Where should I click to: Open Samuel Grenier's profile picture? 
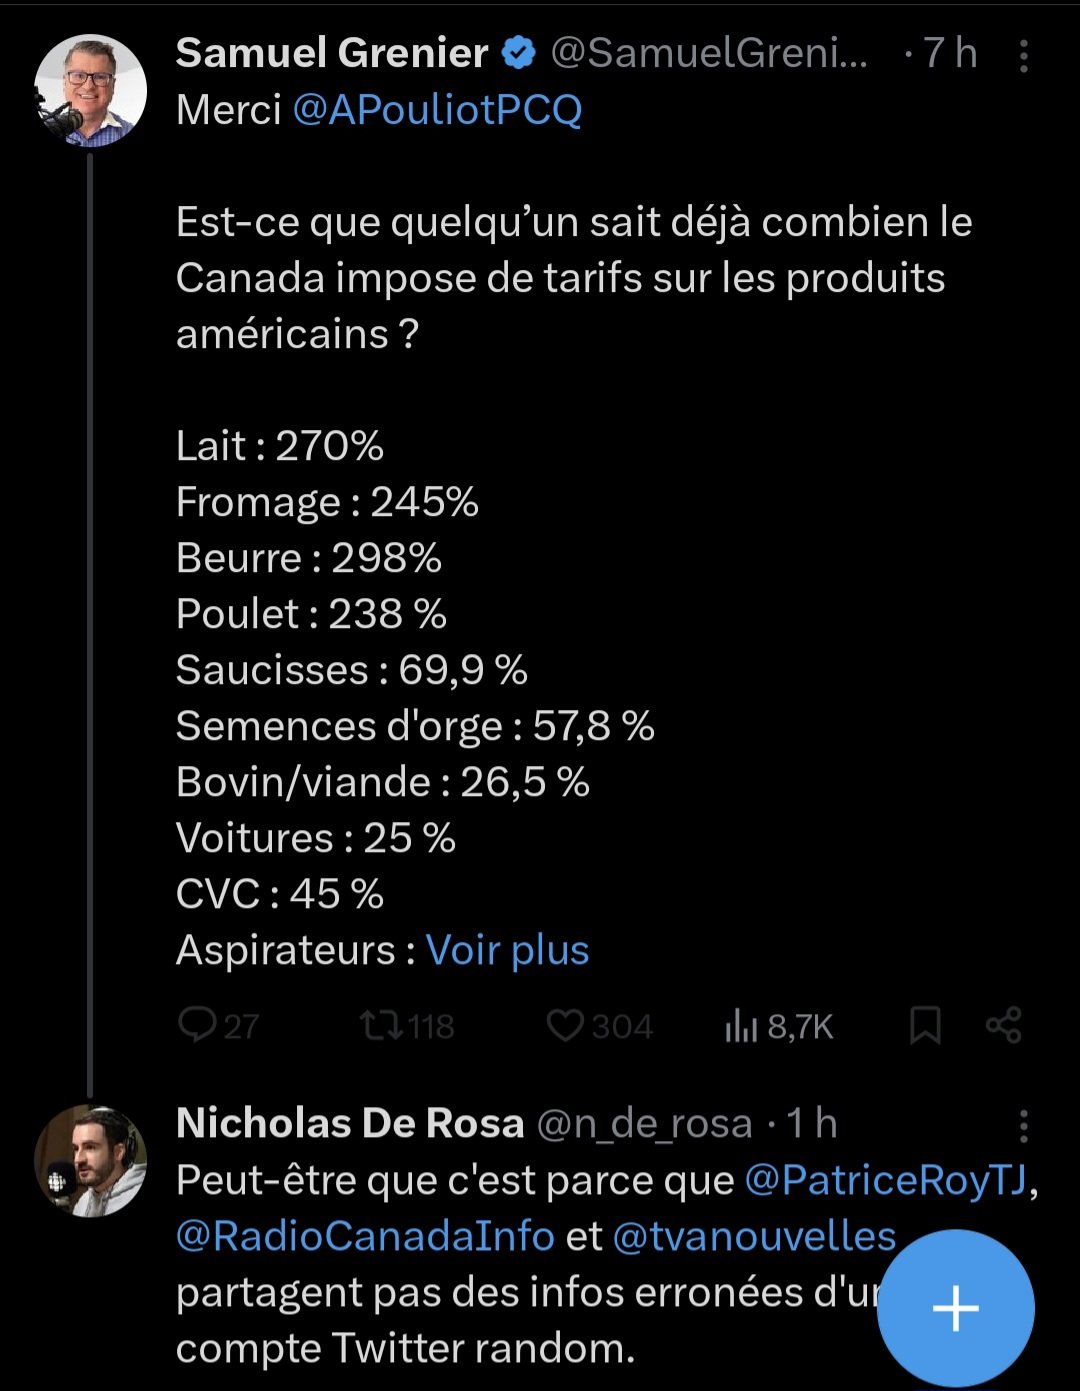(x=91, y=91)
